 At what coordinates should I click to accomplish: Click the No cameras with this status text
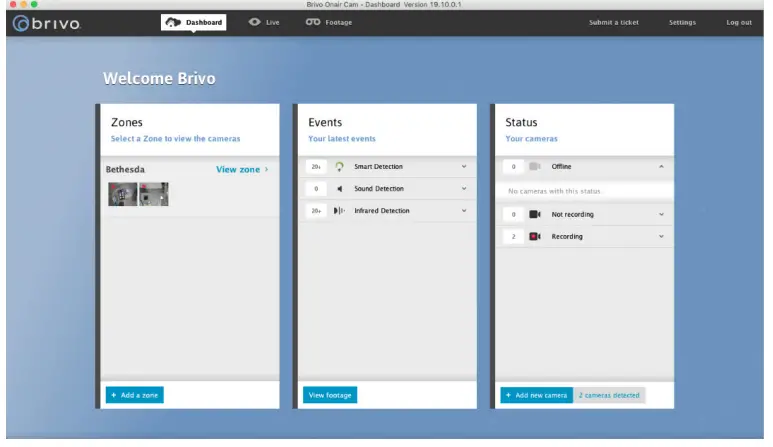(554, 191)
